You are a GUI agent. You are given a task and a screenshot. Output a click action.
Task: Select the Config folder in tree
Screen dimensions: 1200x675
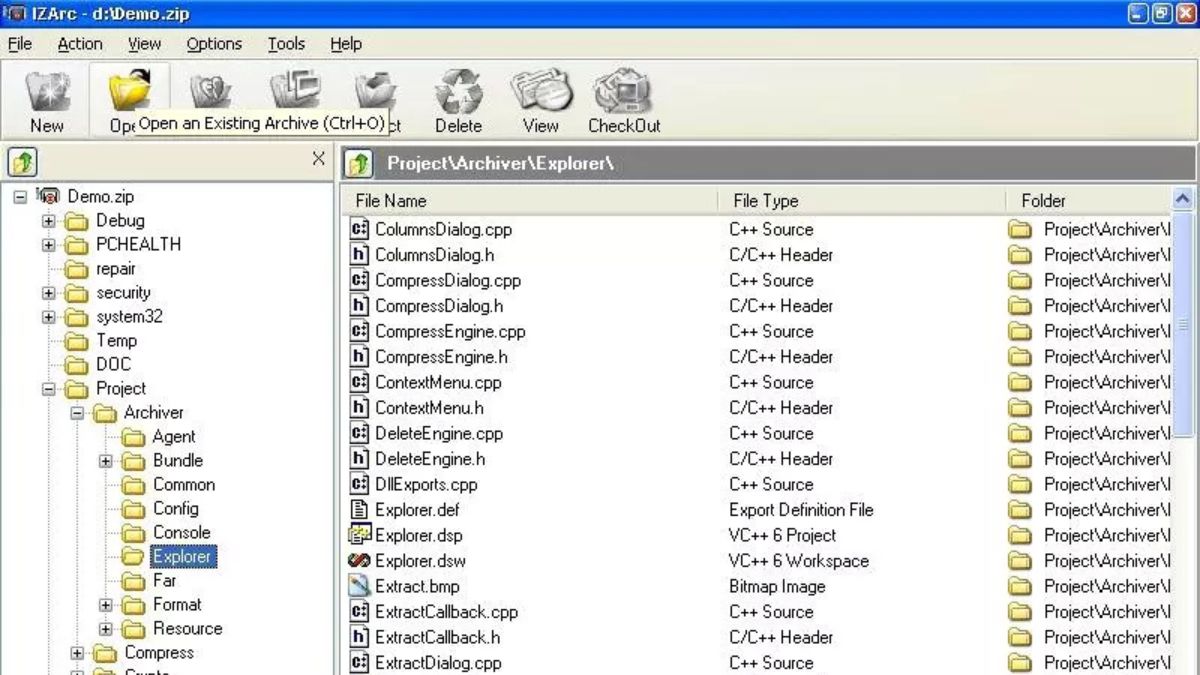coord(176,509)
